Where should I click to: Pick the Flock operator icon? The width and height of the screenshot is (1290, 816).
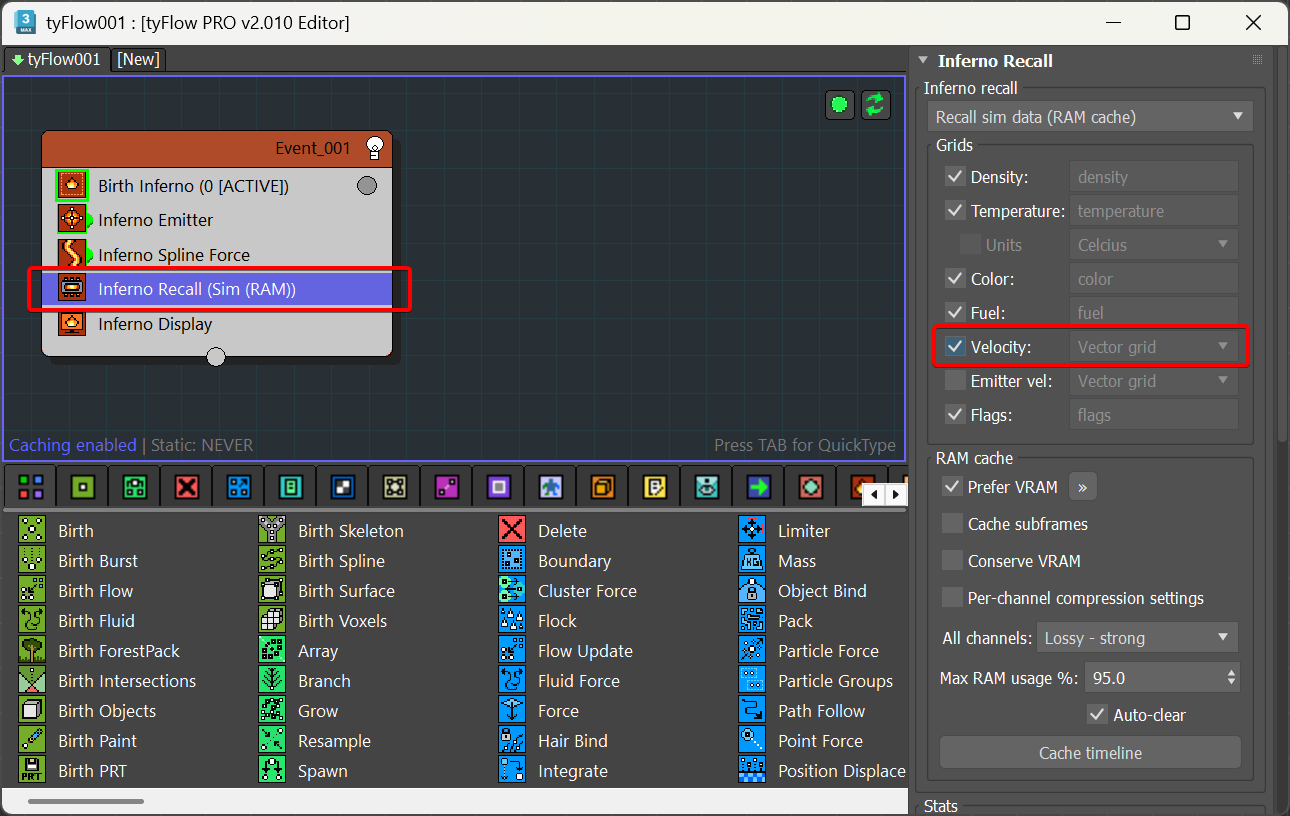click(512, 621)
